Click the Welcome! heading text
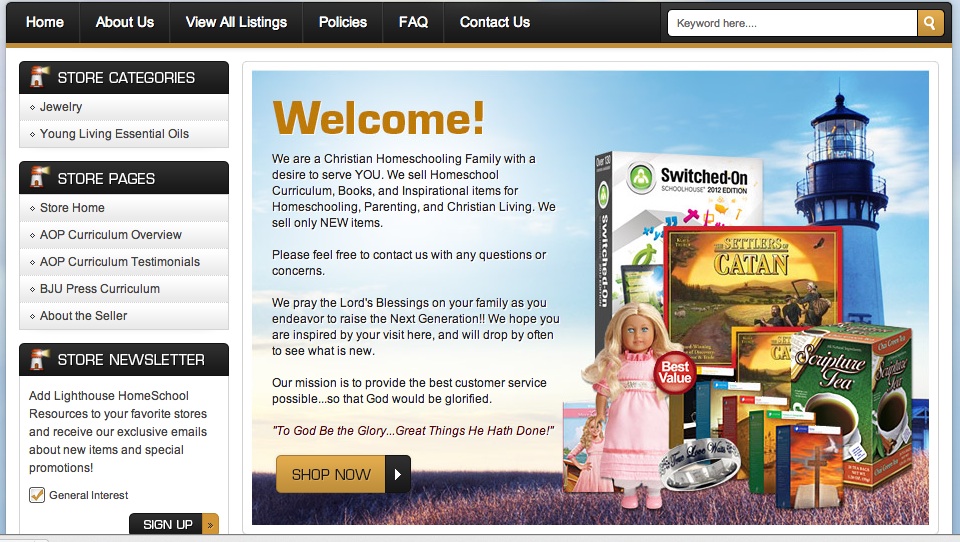This screenshot has height=542, width=960. click(x=379, y=118)
